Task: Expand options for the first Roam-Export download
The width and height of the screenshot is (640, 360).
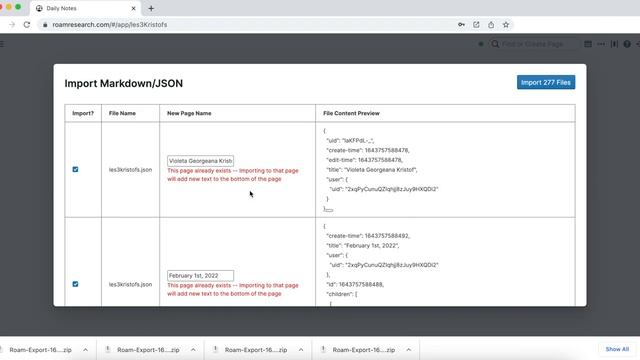Action: (x=85, y=350)
